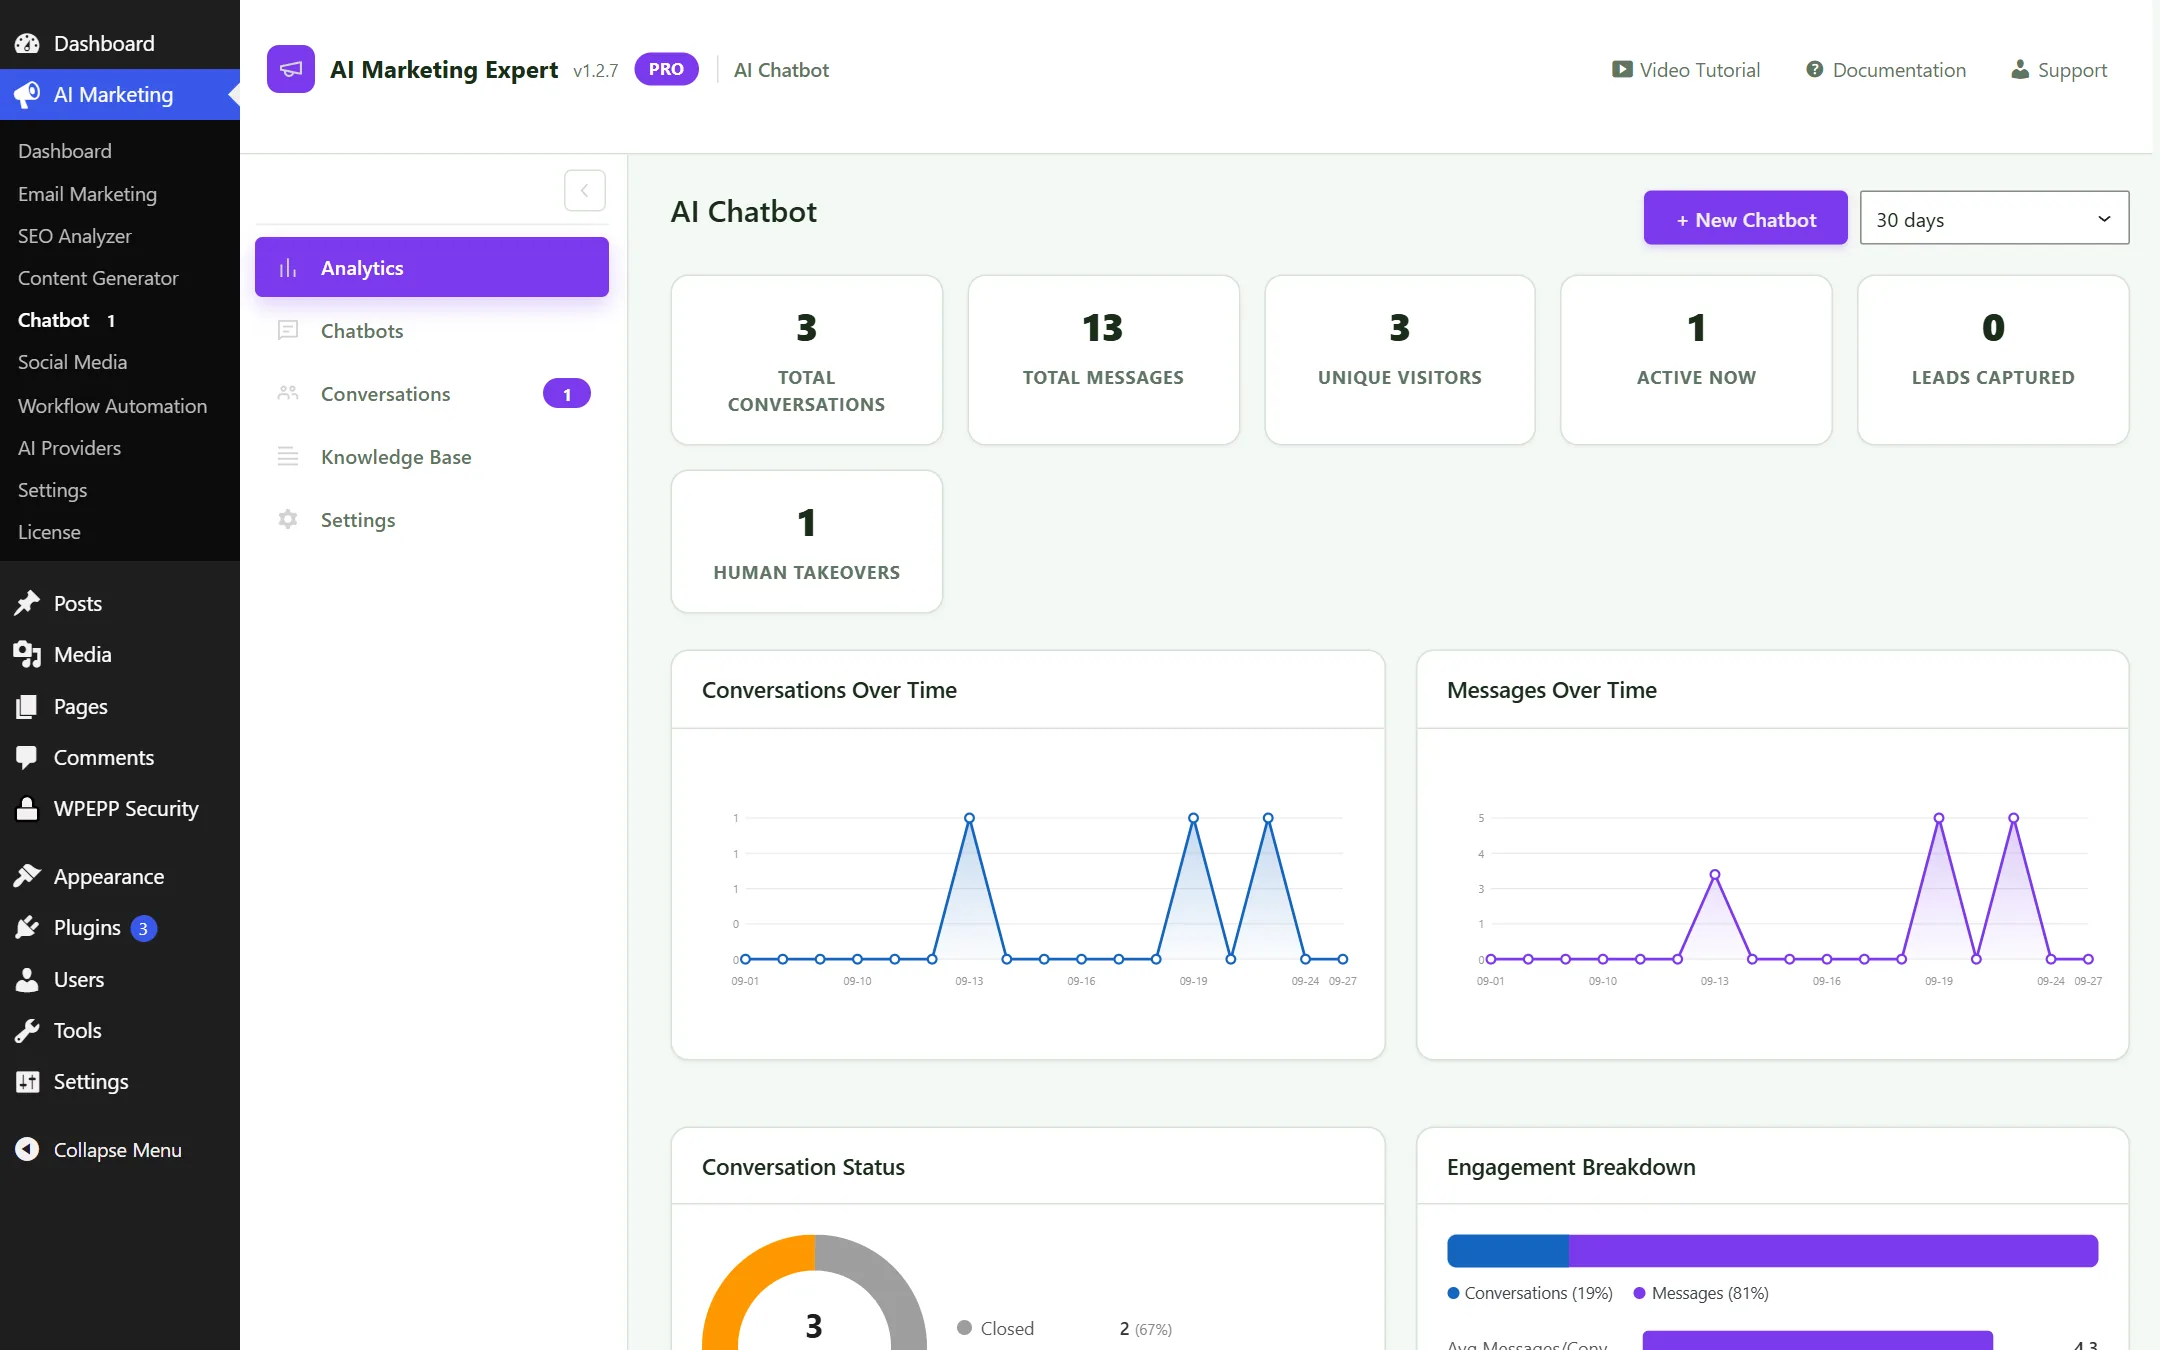Screen dimensions: 2160x1350
Task: Click the Leads Captured stat card
Action: [x=1993, y=360]
